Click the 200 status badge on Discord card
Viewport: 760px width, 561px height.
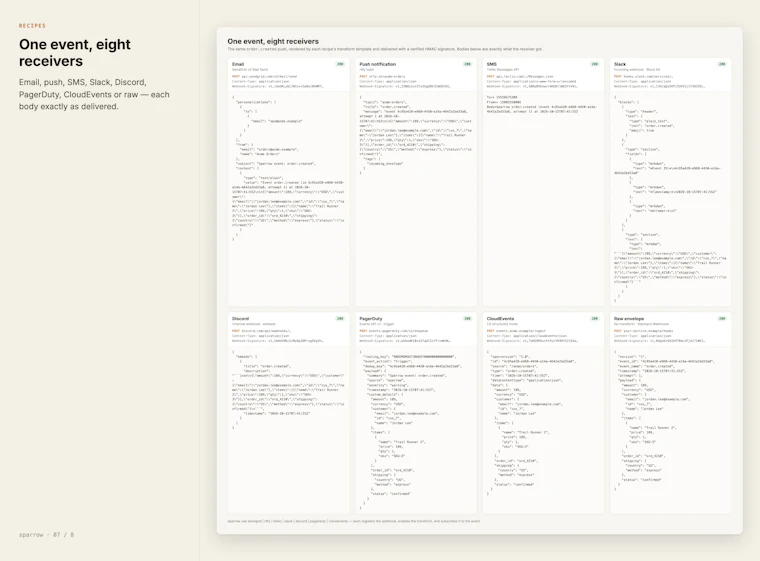point(340,319)
